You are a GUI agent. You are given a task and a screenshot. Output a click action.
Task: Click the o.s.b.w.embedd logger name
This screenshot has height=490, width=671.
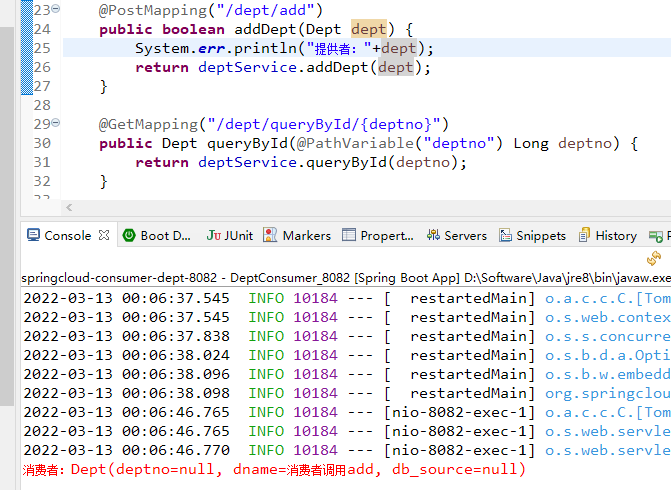click(608, 374)
